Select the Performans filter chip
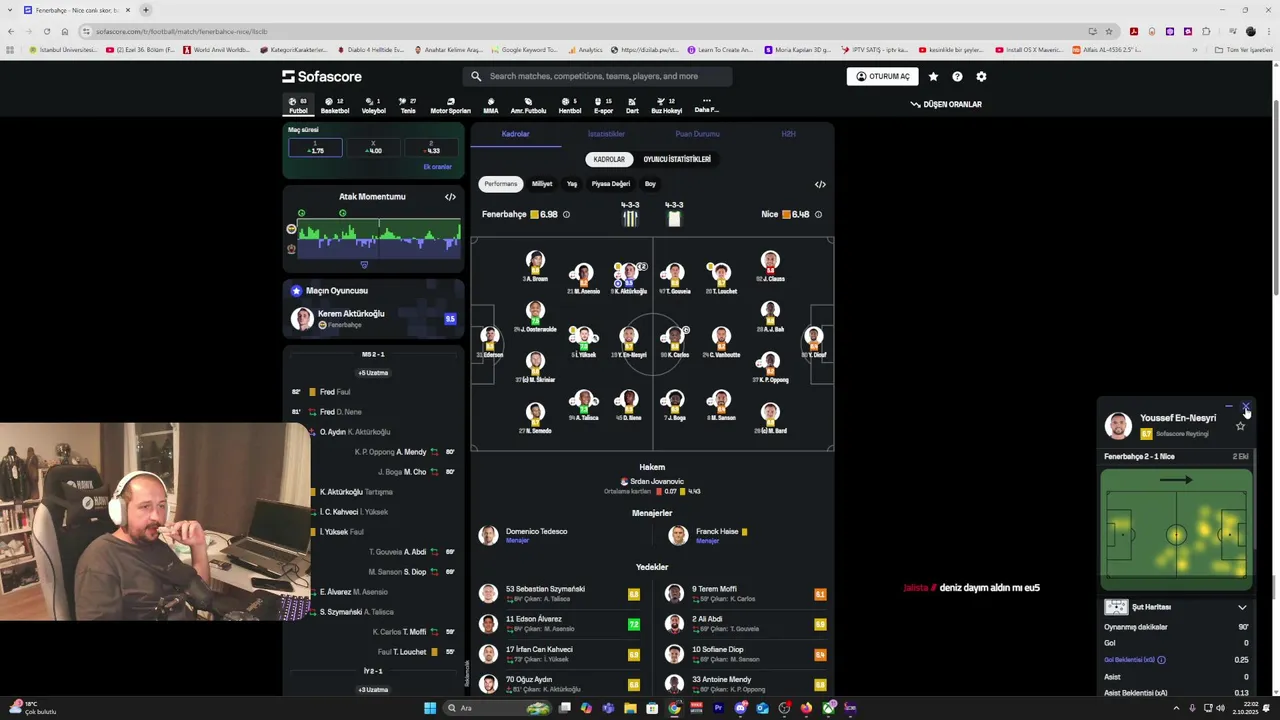 (501, 184)
